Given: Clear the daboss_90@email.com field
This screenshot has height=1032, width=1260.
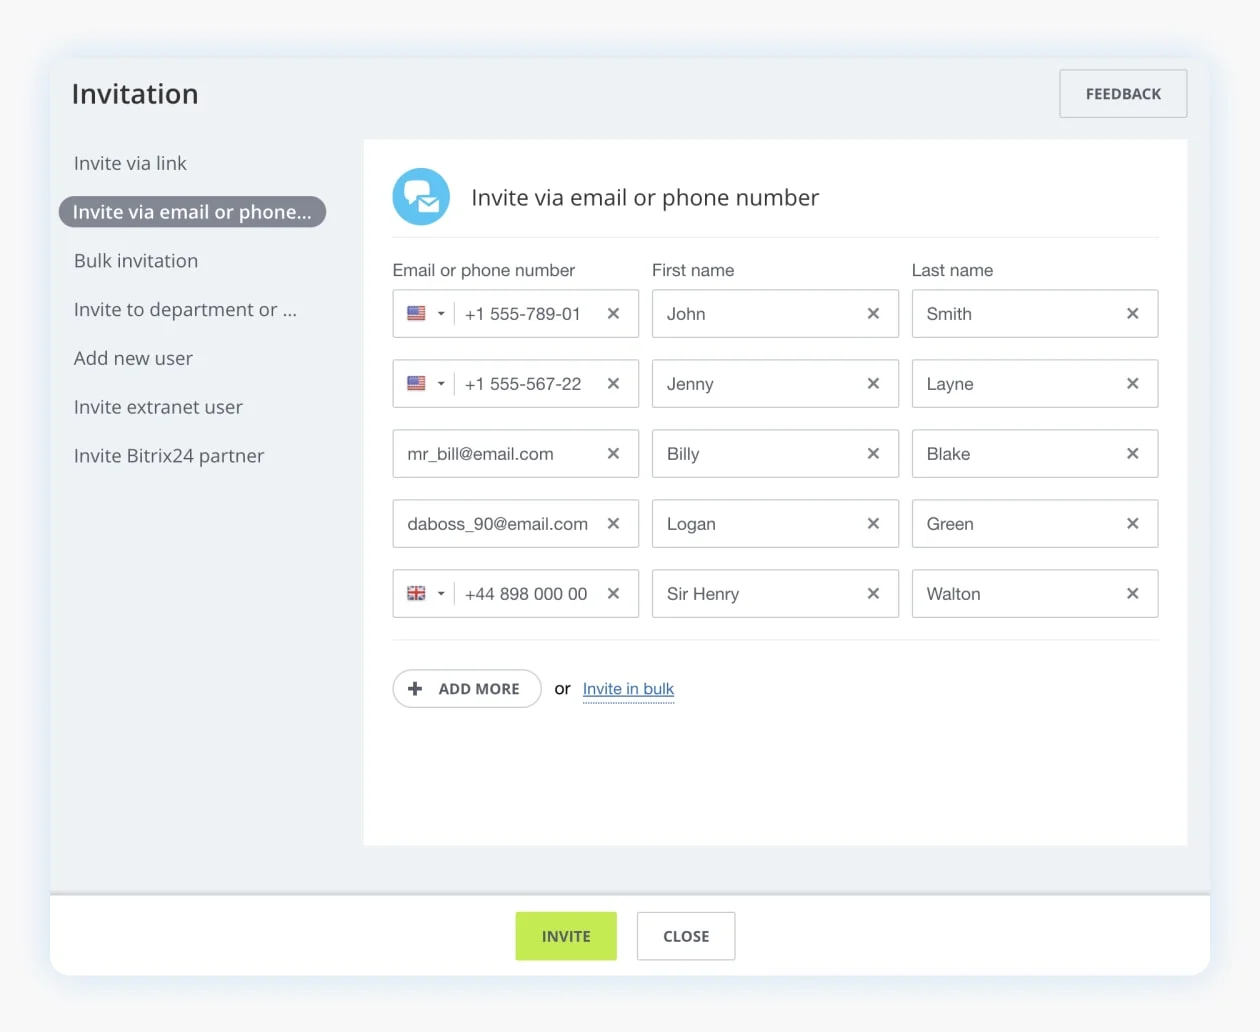Looking at the screenshot, I should click(613, 524).
